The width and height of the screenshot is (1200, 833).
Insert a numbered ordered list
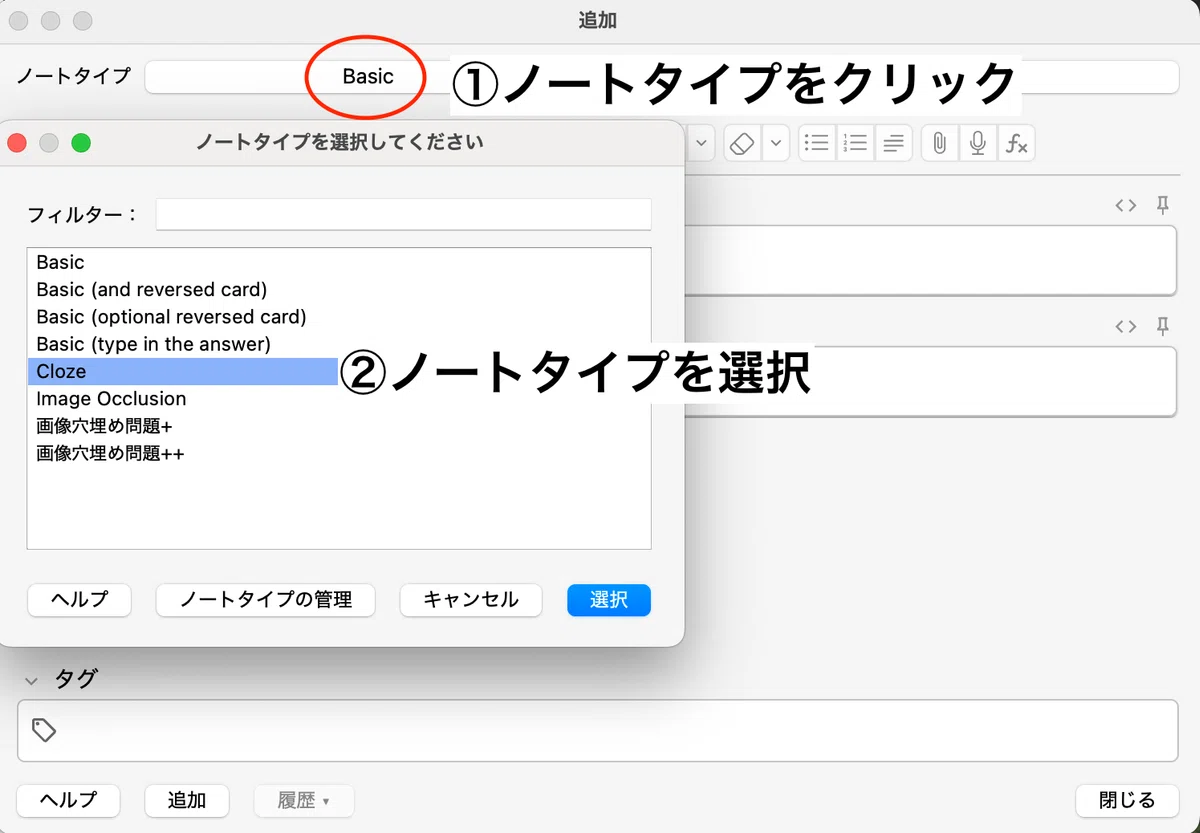(x=855, y=143)
